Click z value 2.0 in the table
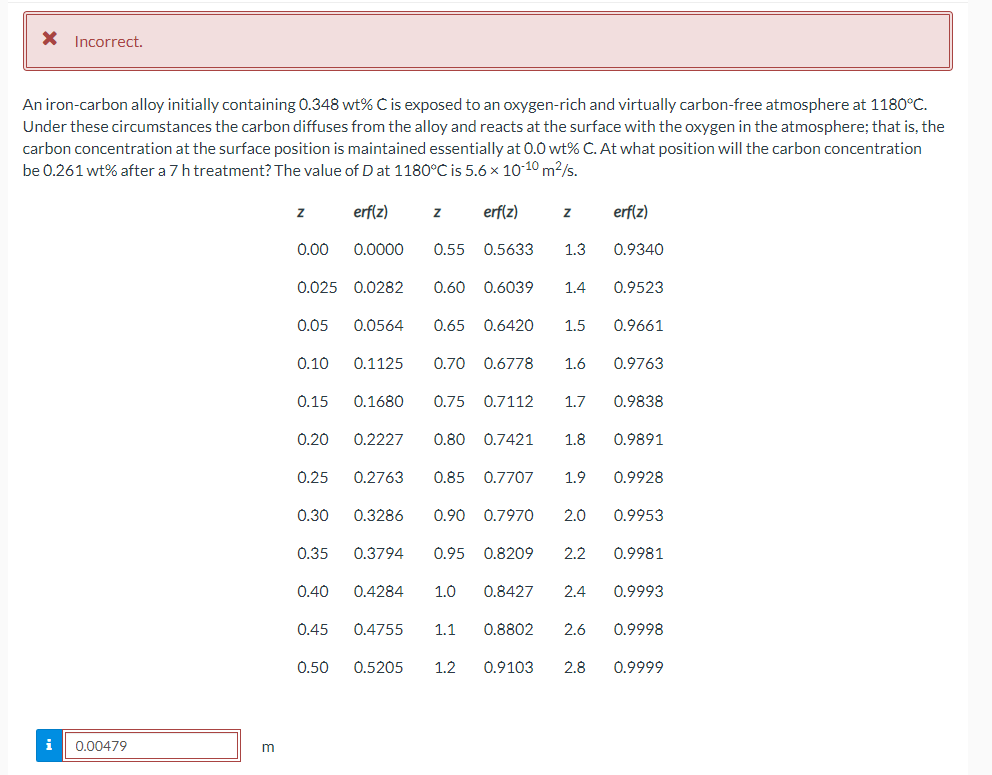992x775 pixels. coord(575,515)
